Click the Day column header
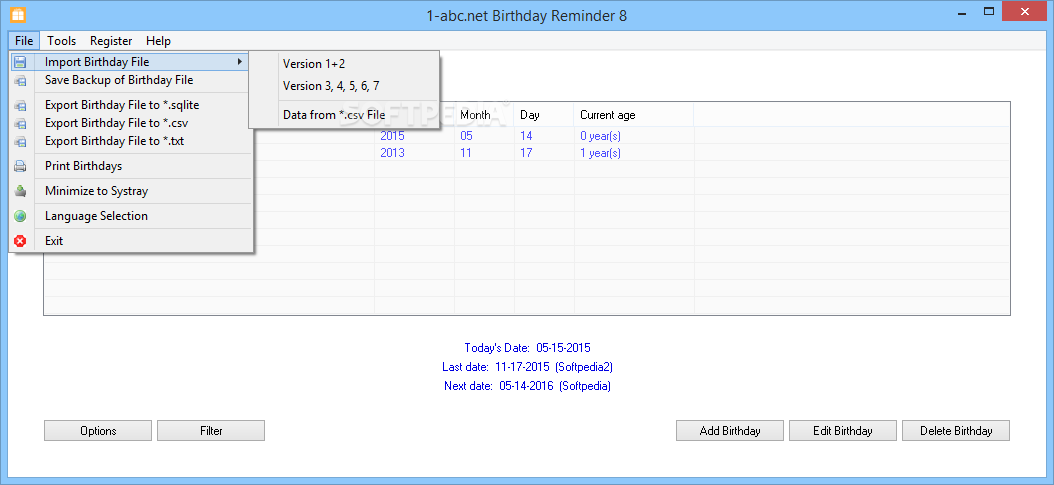The image size is (1054, 485). point(544,115)
